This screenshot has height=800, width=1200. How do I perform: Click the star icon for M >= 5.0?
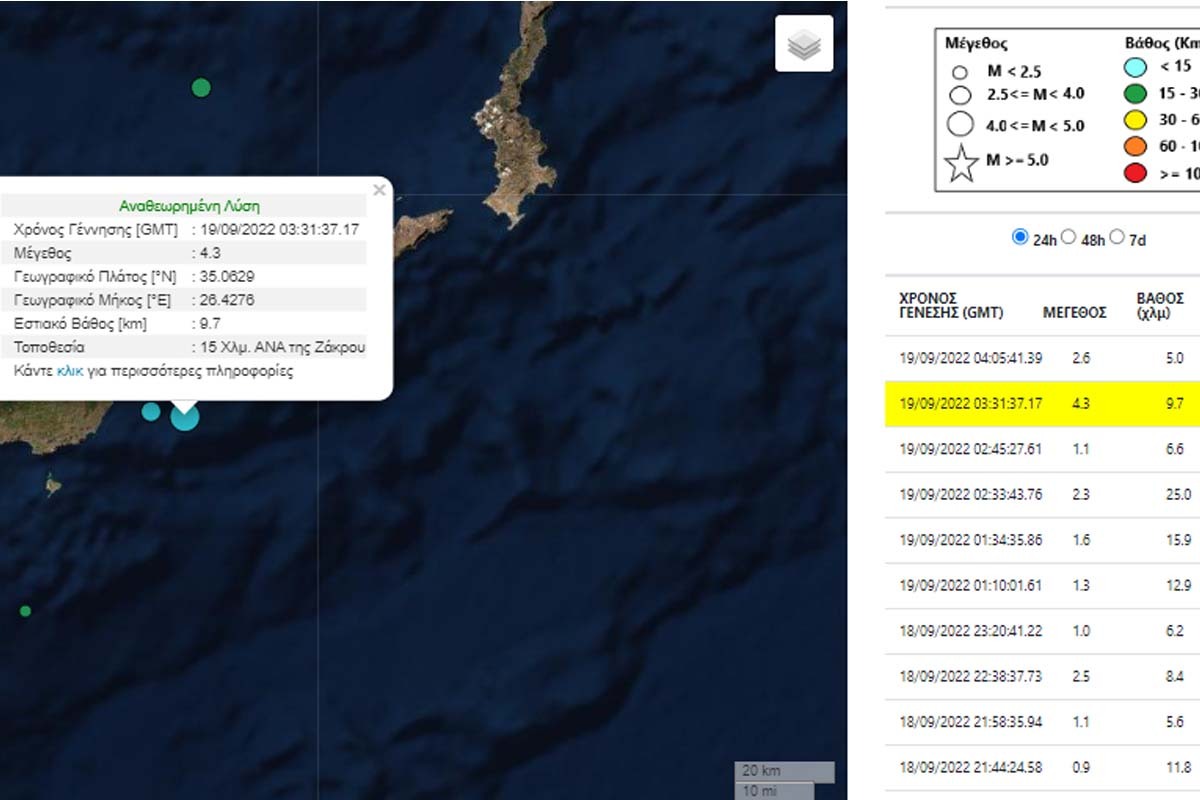[961, 162]
